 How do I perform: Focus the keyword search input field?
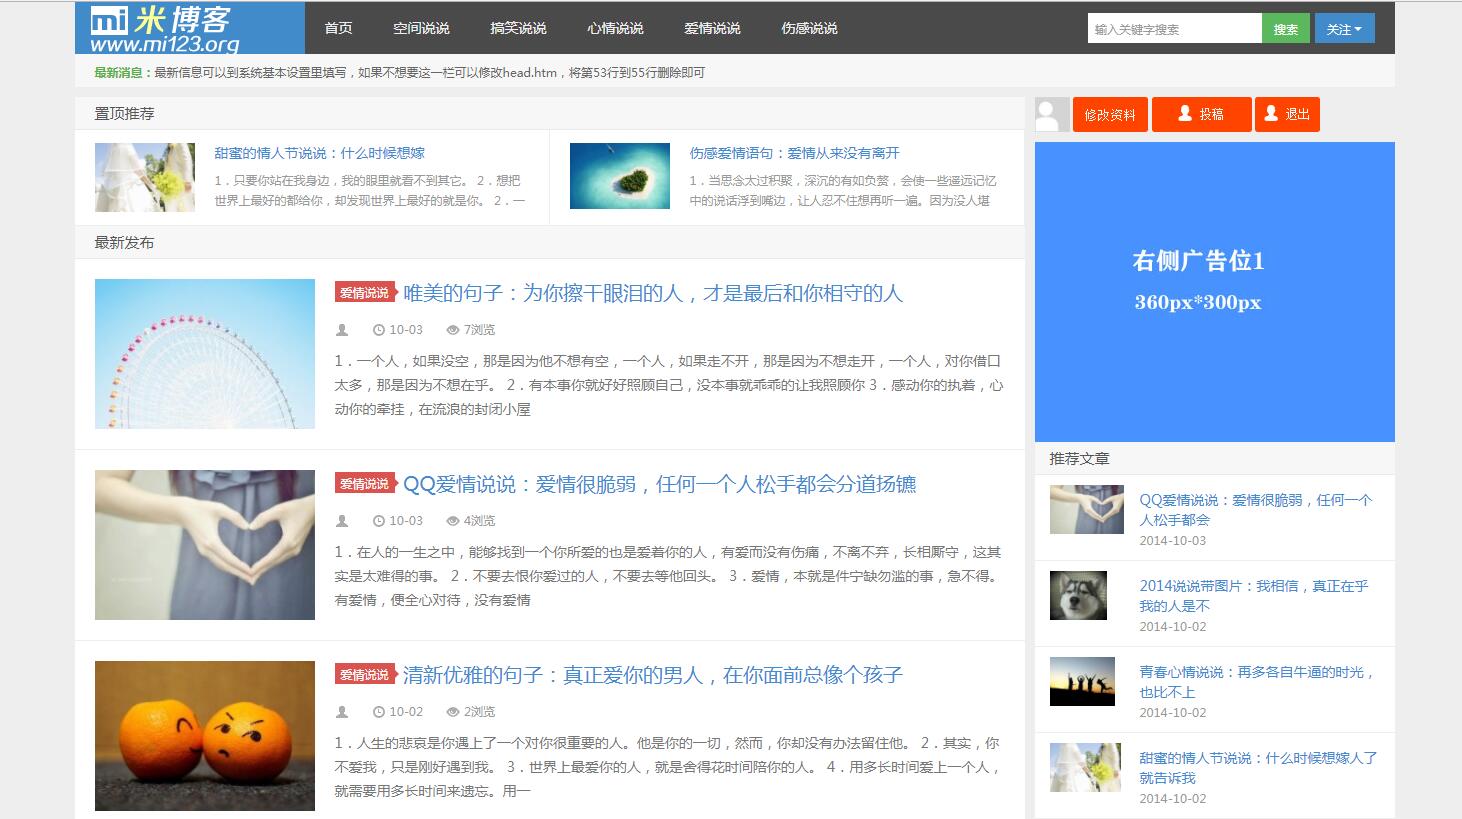(1174, 29)
